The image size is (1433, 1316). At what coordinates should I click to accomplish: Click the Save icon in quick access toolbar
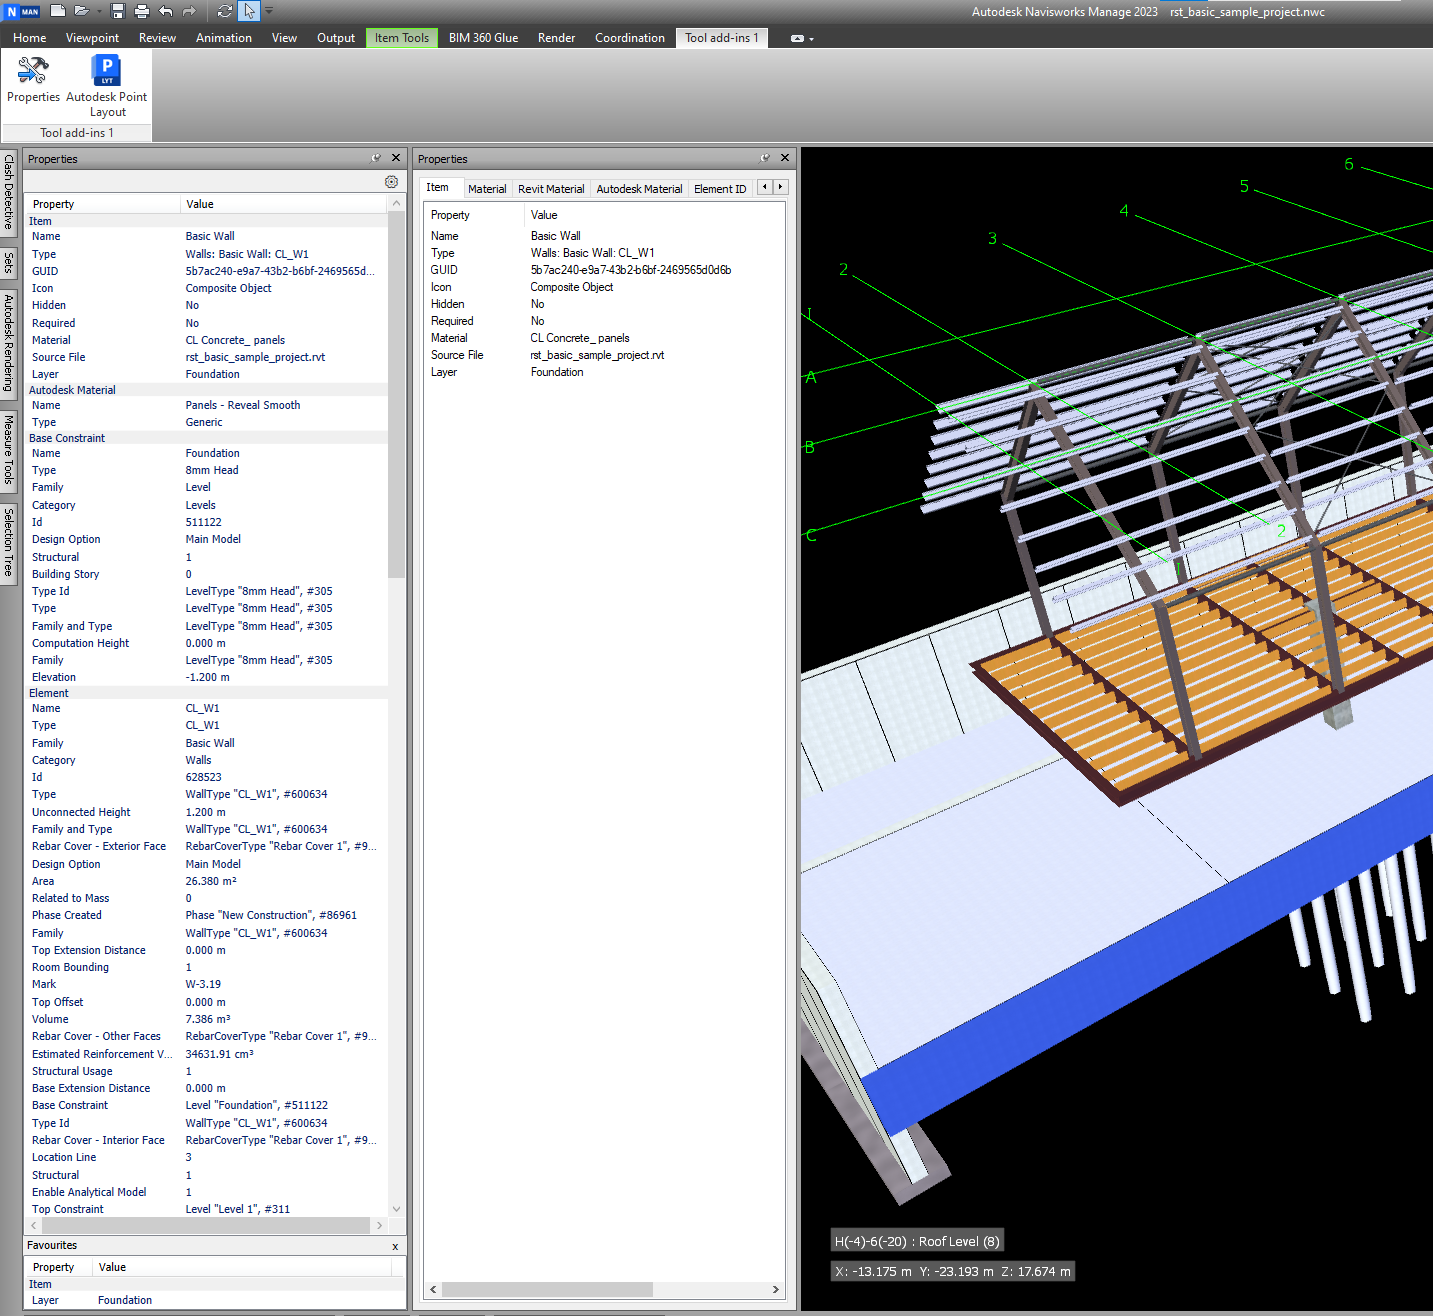click(118, 11)
